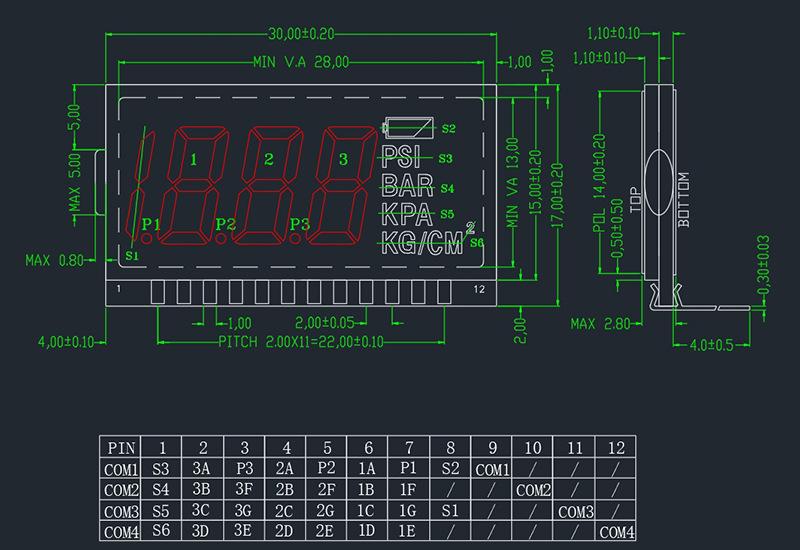Click the battery symbol beside S2

(408, 128)
